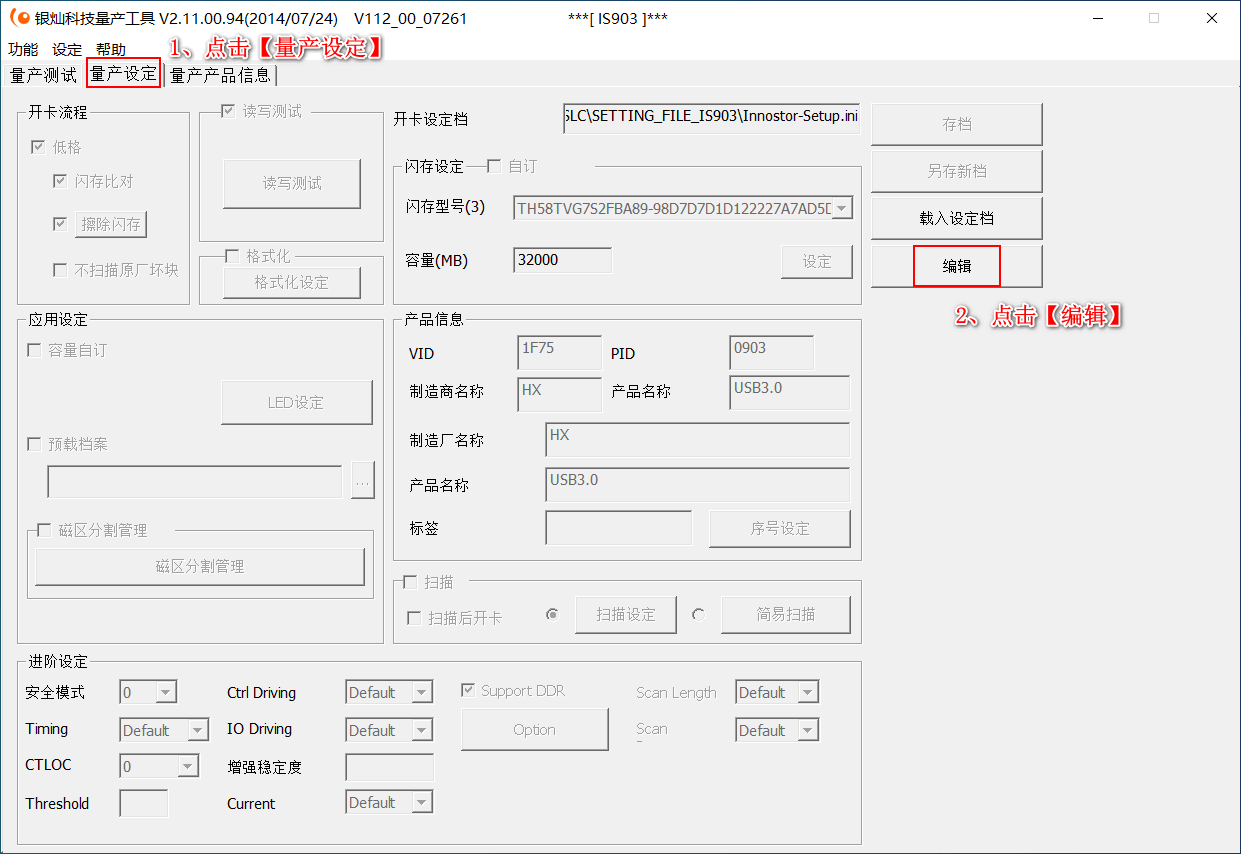Switch to the 量产产品信息 tab
Screen dimensions: 1241x854
coord(221,74)
